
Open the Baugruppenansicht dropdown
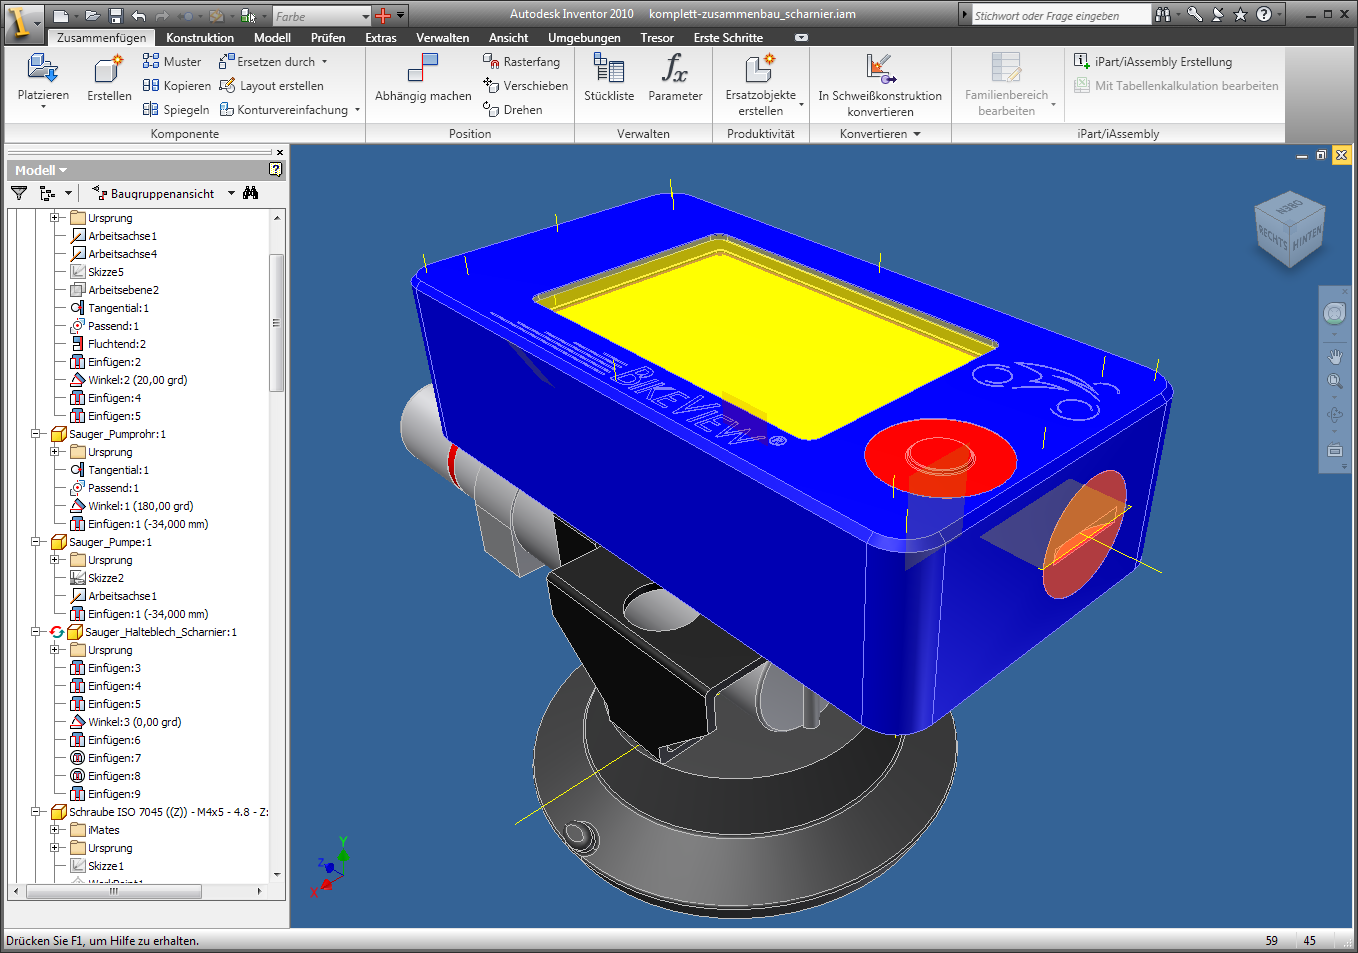tap(231, 193)
